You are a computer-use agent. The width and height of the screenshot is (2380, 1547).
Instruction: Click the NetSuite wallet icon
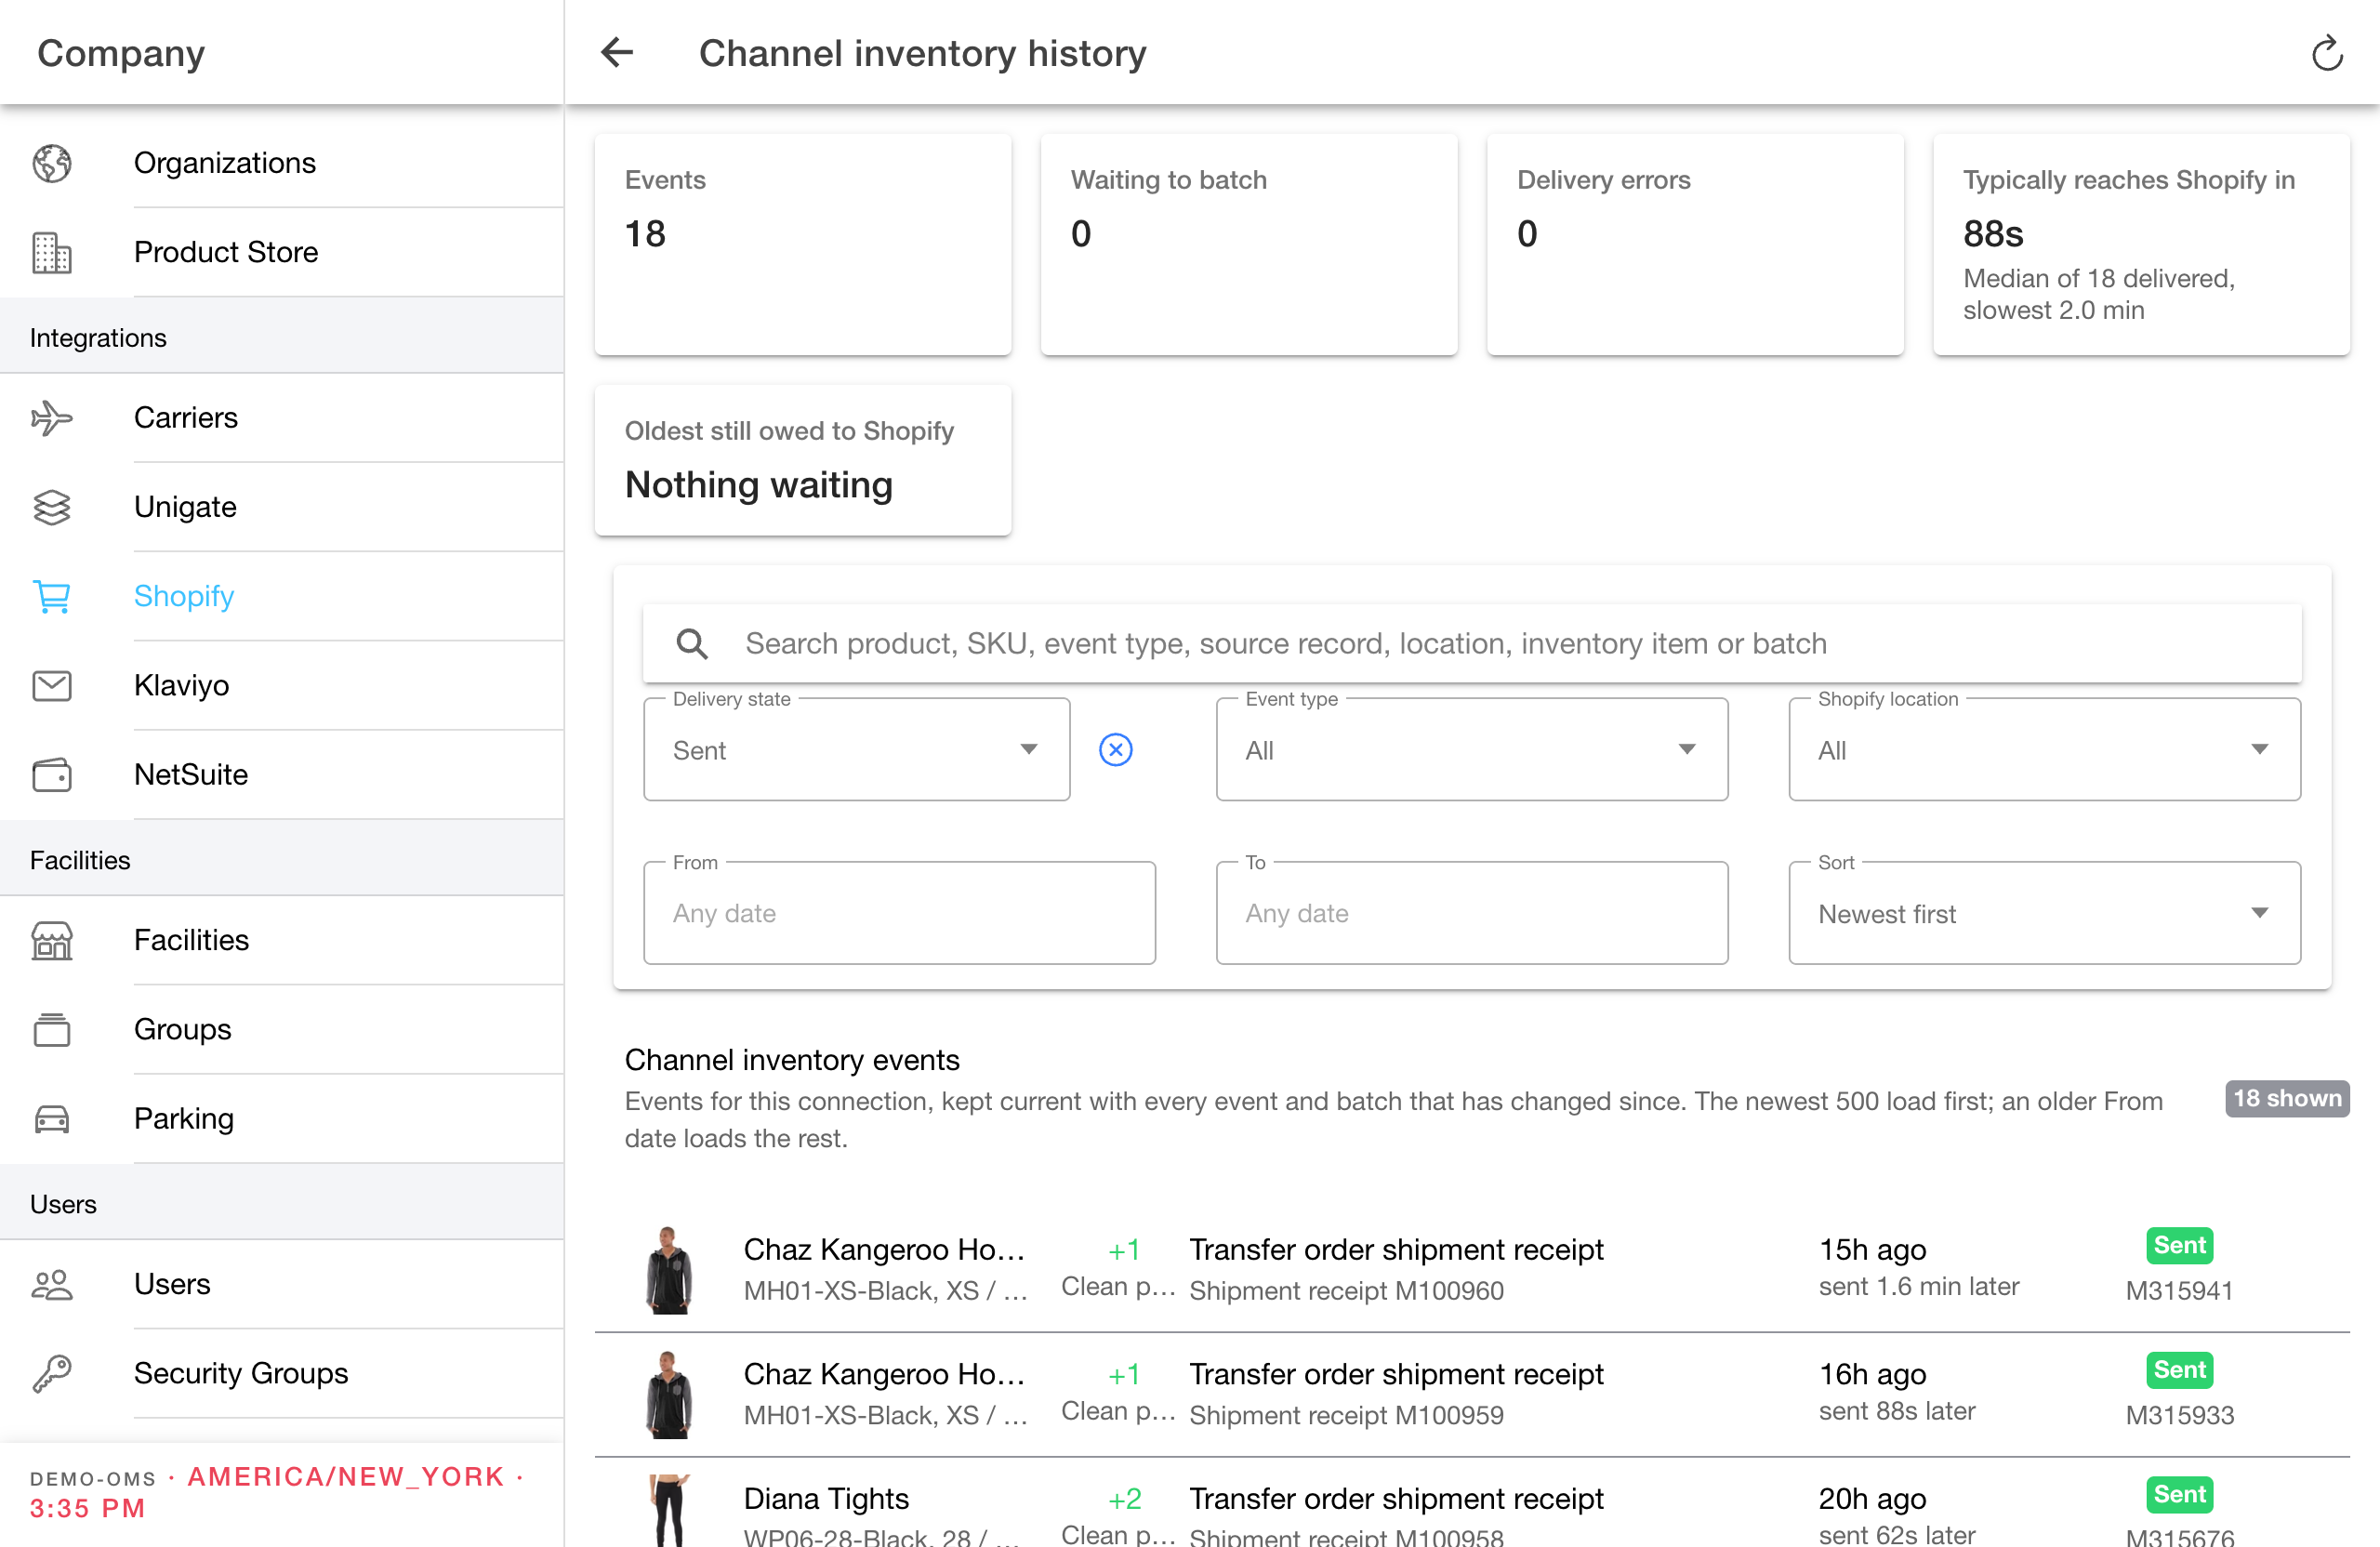point(52,774)
